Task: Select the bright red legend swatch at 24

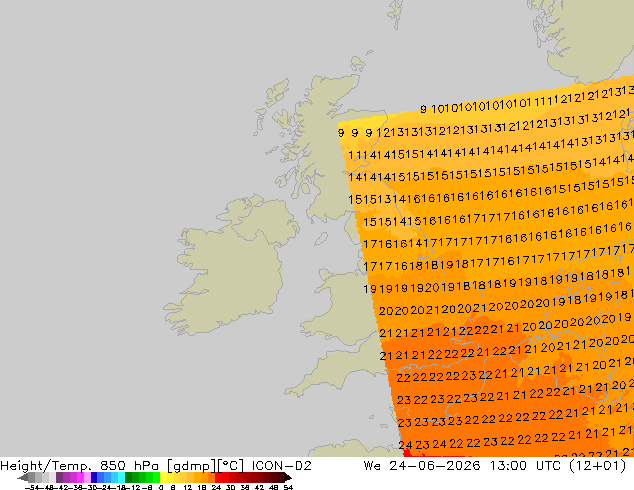Action: tap(218, 477)
